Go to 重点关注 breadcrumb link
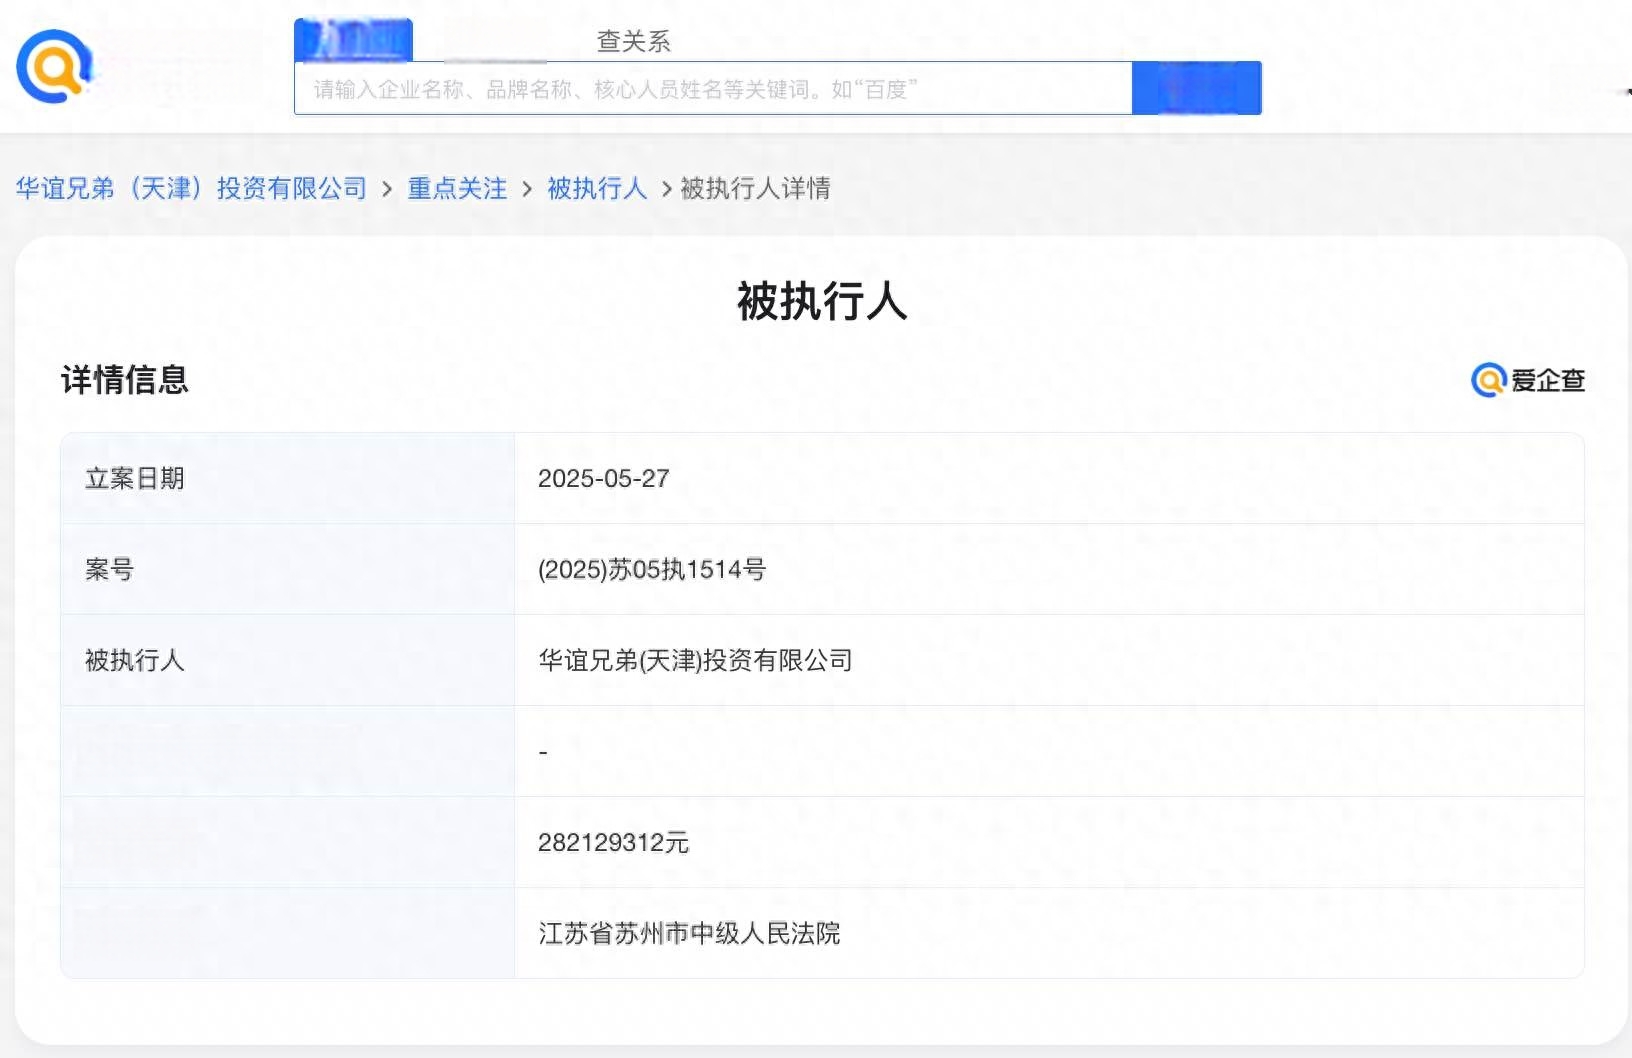This screenshot has width=1632, height=1058. pyautogui.click(x=457, y=188)
